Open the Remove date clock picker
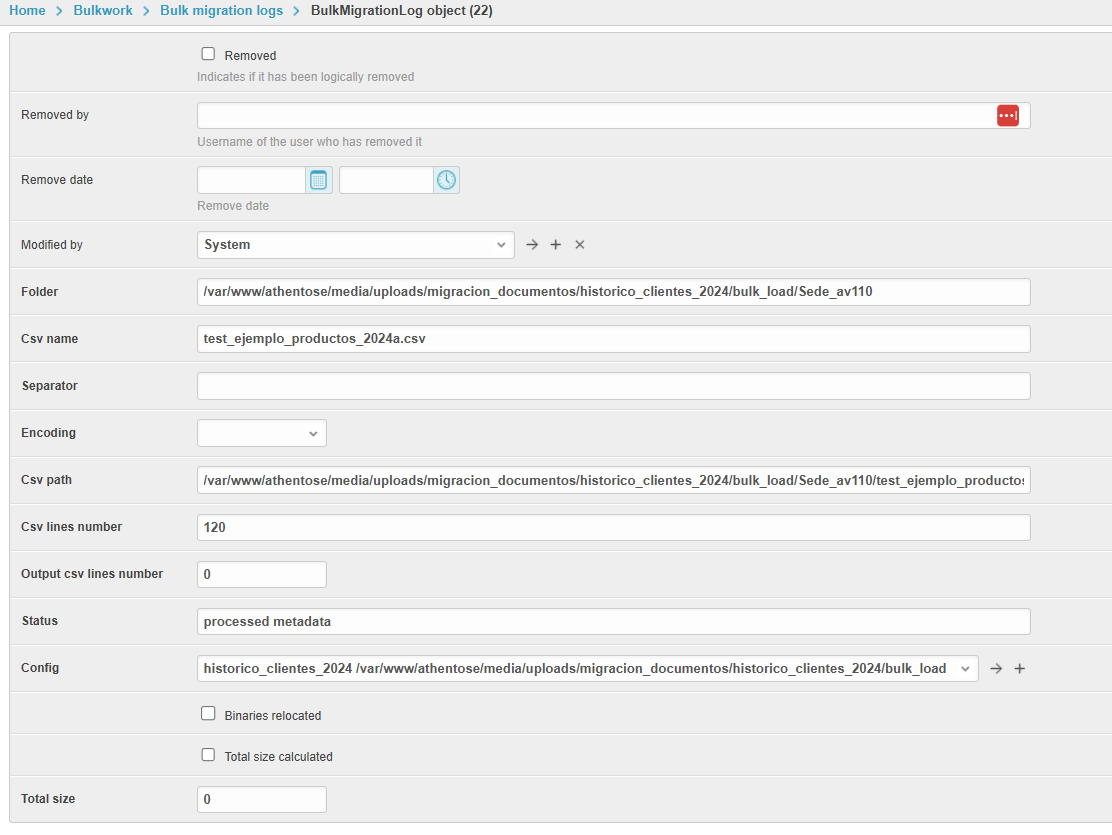The image size is (1112, 835). point(446,180)
